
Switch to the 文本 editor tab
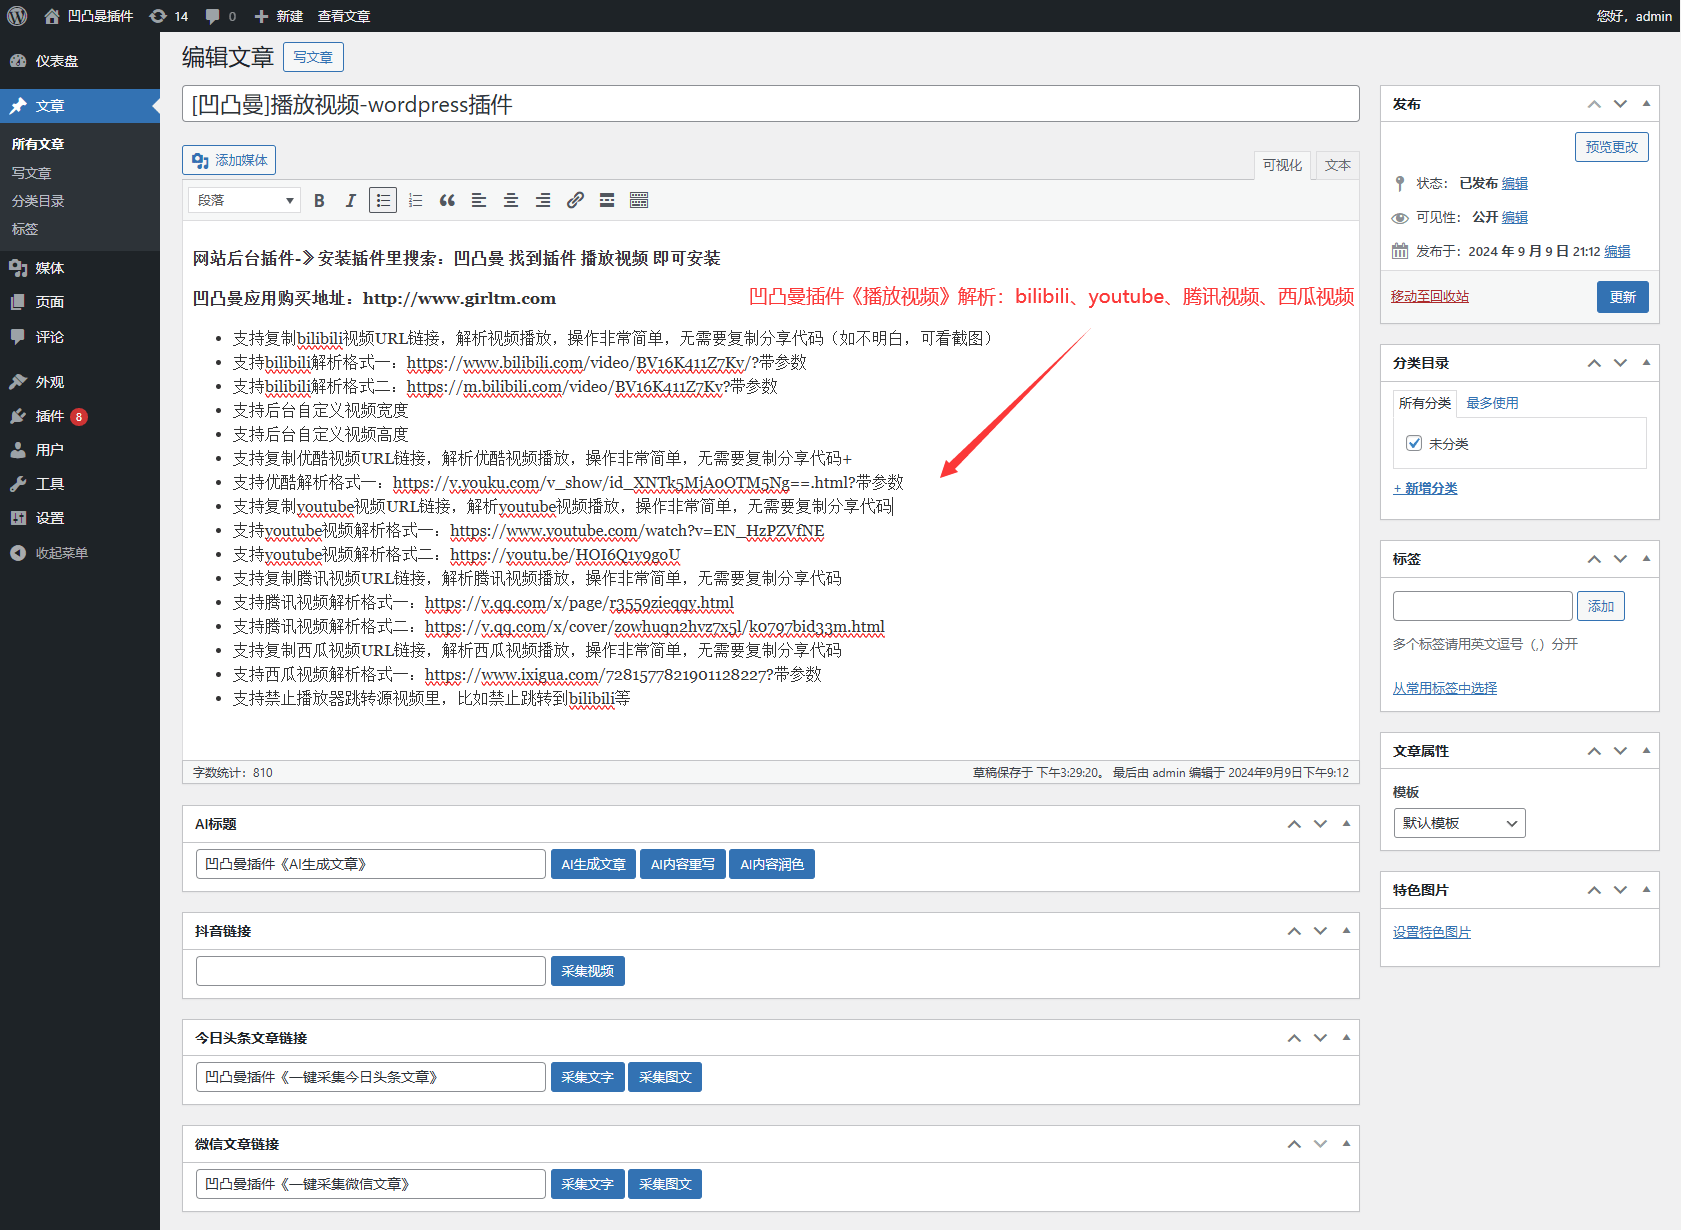pos(1337,165)
